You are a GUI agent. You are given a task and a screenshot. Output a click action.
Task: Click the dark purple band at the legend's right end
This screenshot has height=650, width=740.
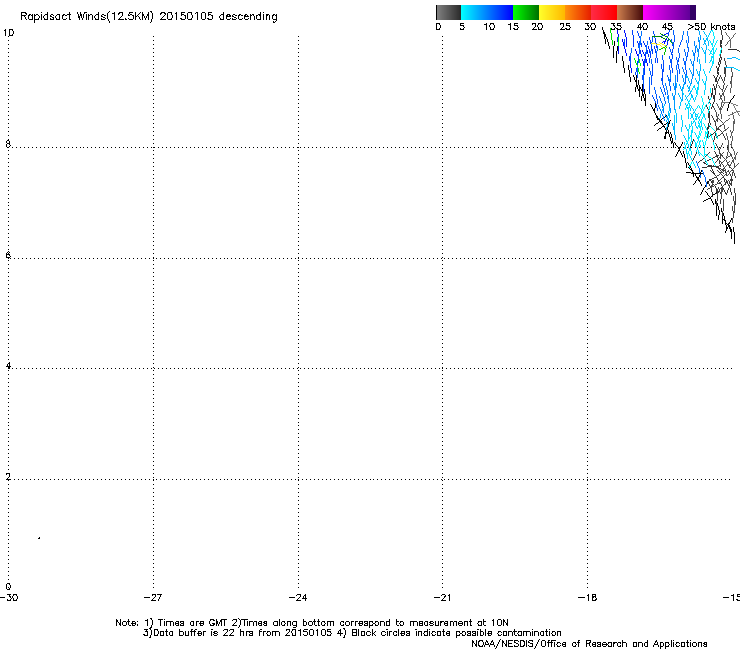(x=692, y=12)
